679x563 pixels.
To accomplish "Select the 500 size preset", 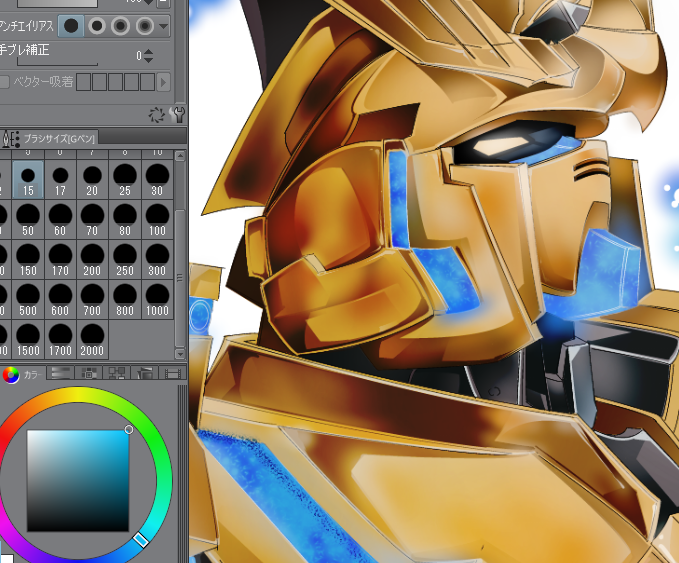I will (28, 299).
